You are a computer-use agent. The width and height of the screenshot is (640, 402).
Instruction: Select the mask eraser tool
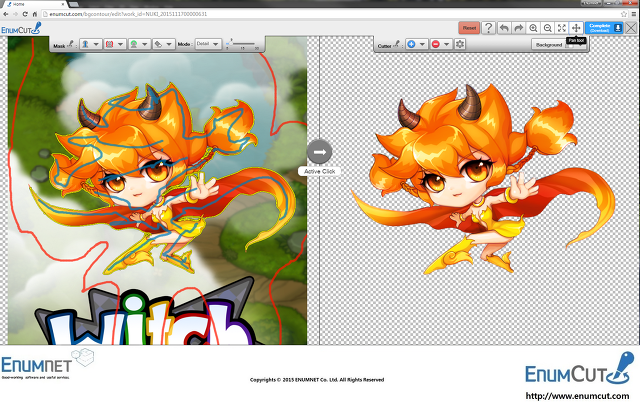tap(158, 44)
